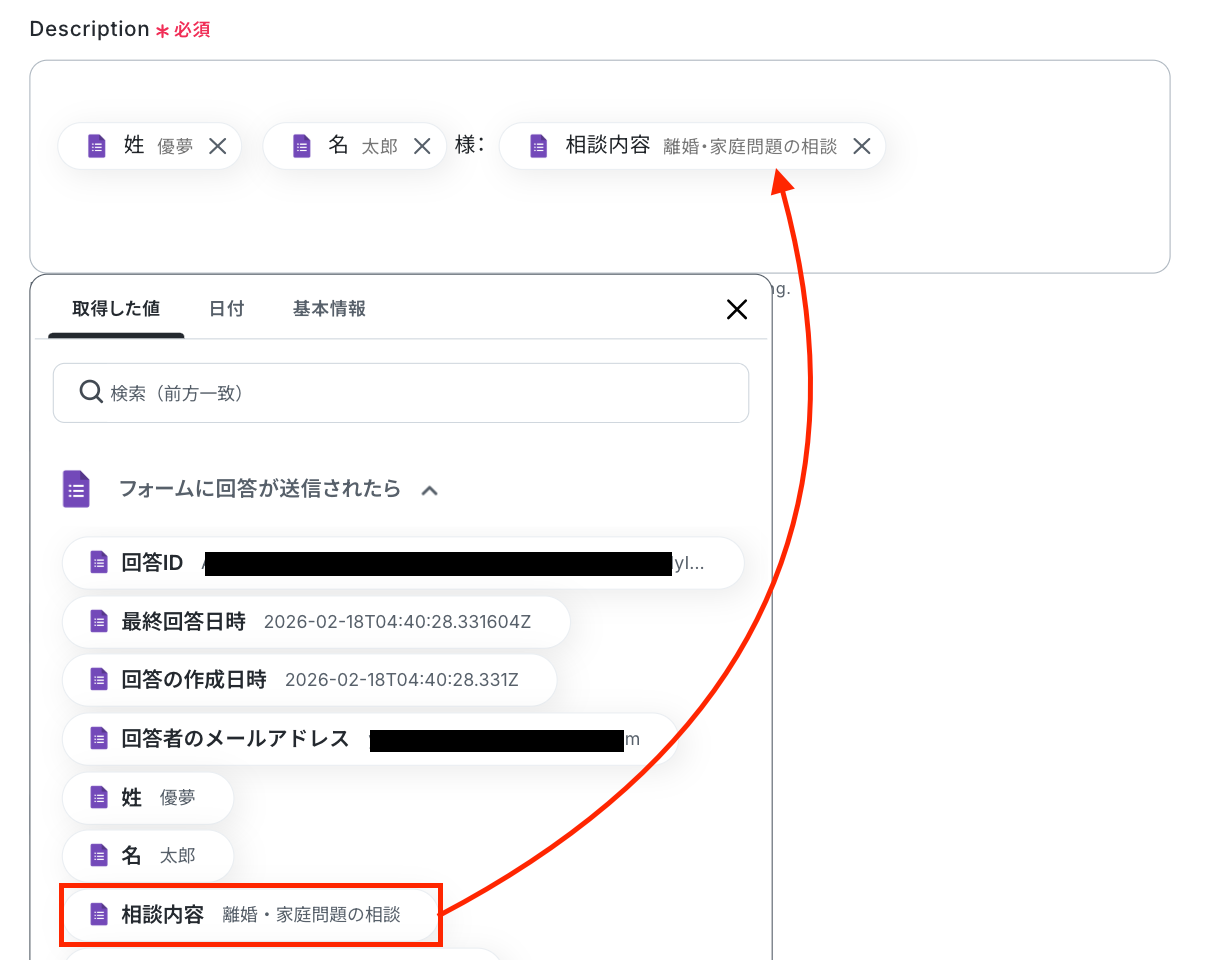Click the form icon in 最終回答日時 row
The width and height of the screenshot is (1230, 960).
point(98,622)
